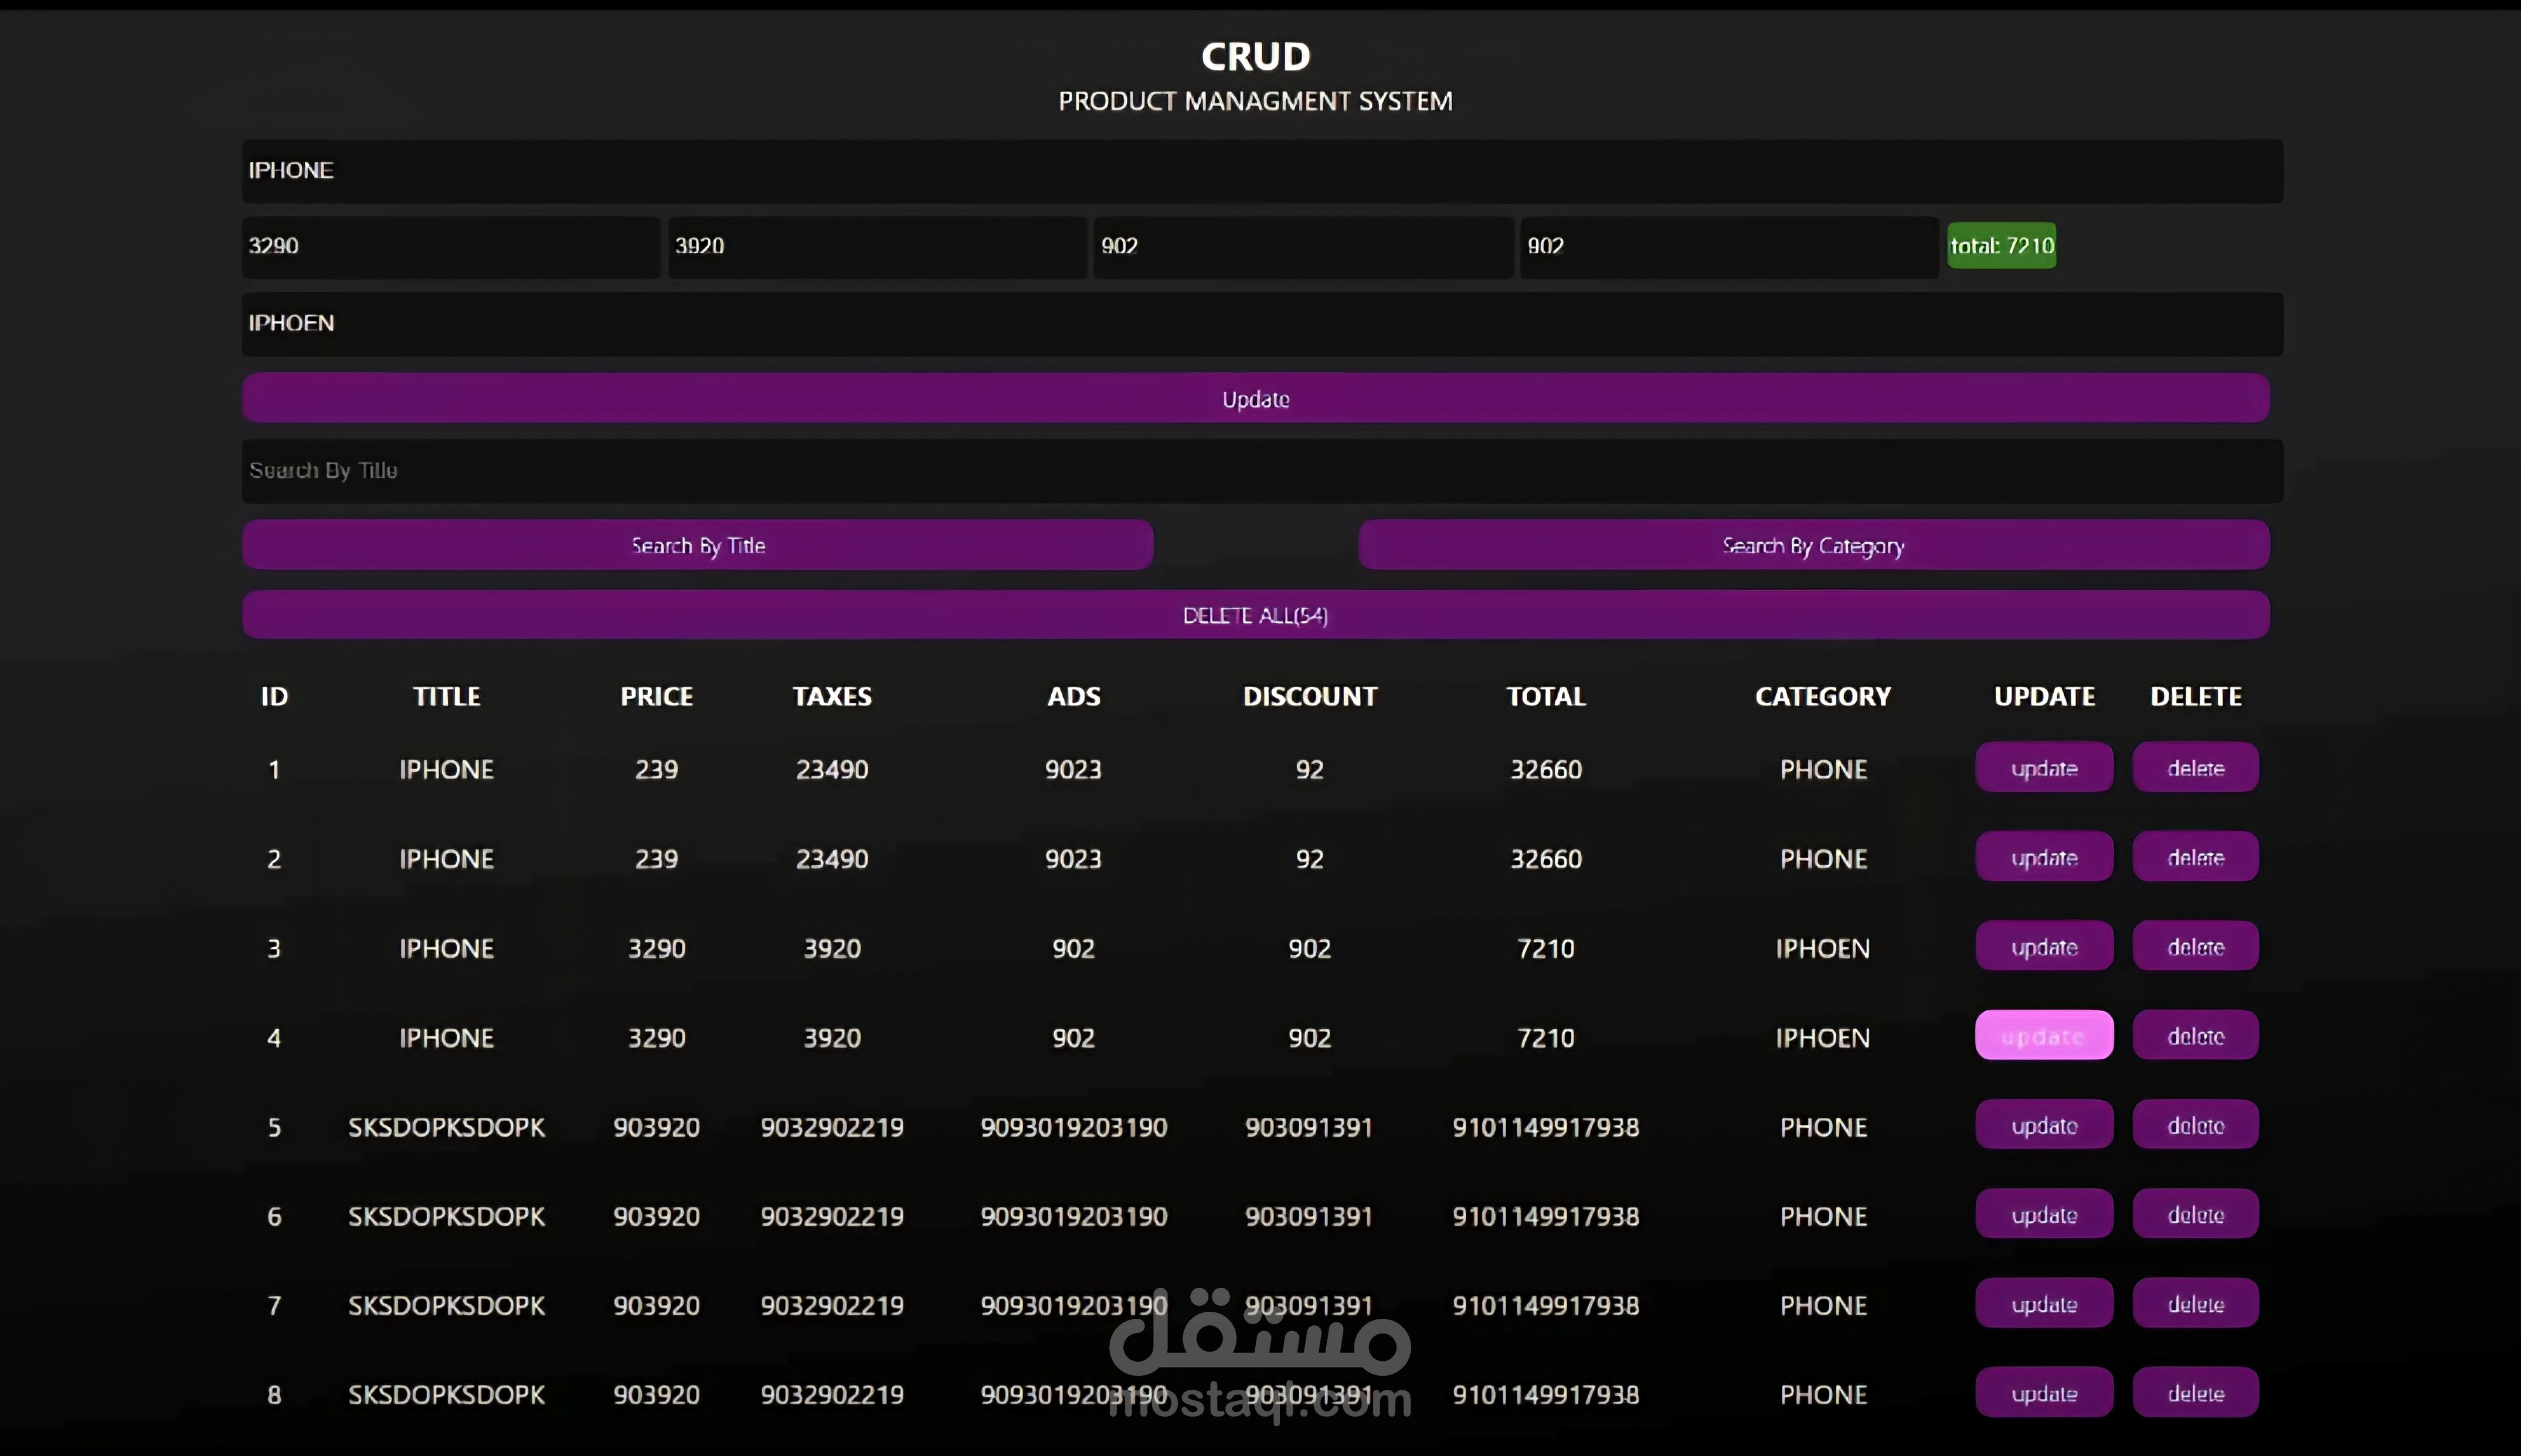
Task: Delete product in row 6
Action: click(2195, 1214)
